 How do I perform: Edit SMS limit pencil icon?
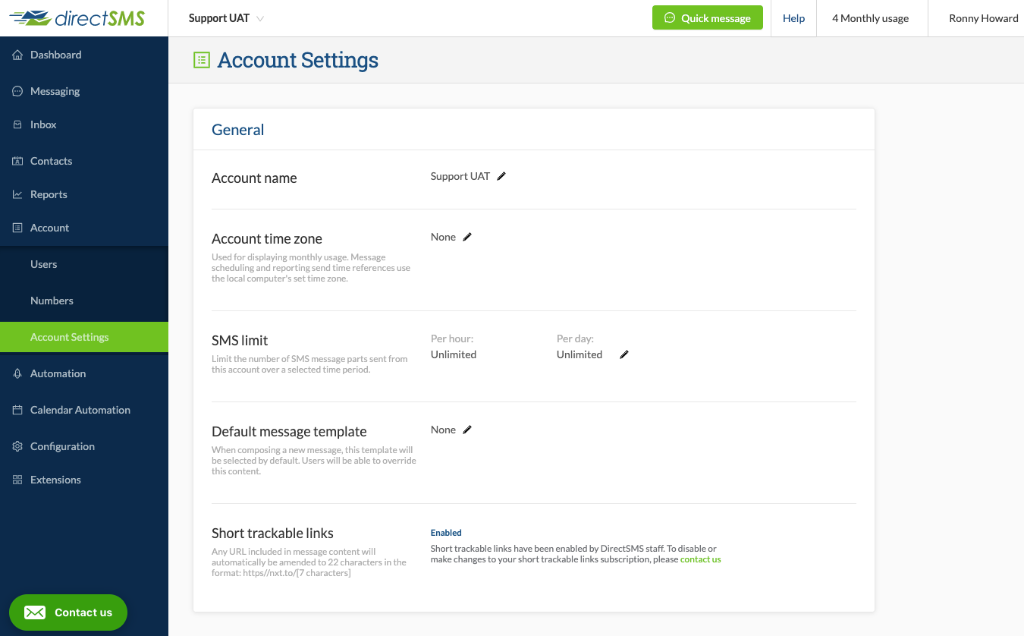tap(624, 355)
